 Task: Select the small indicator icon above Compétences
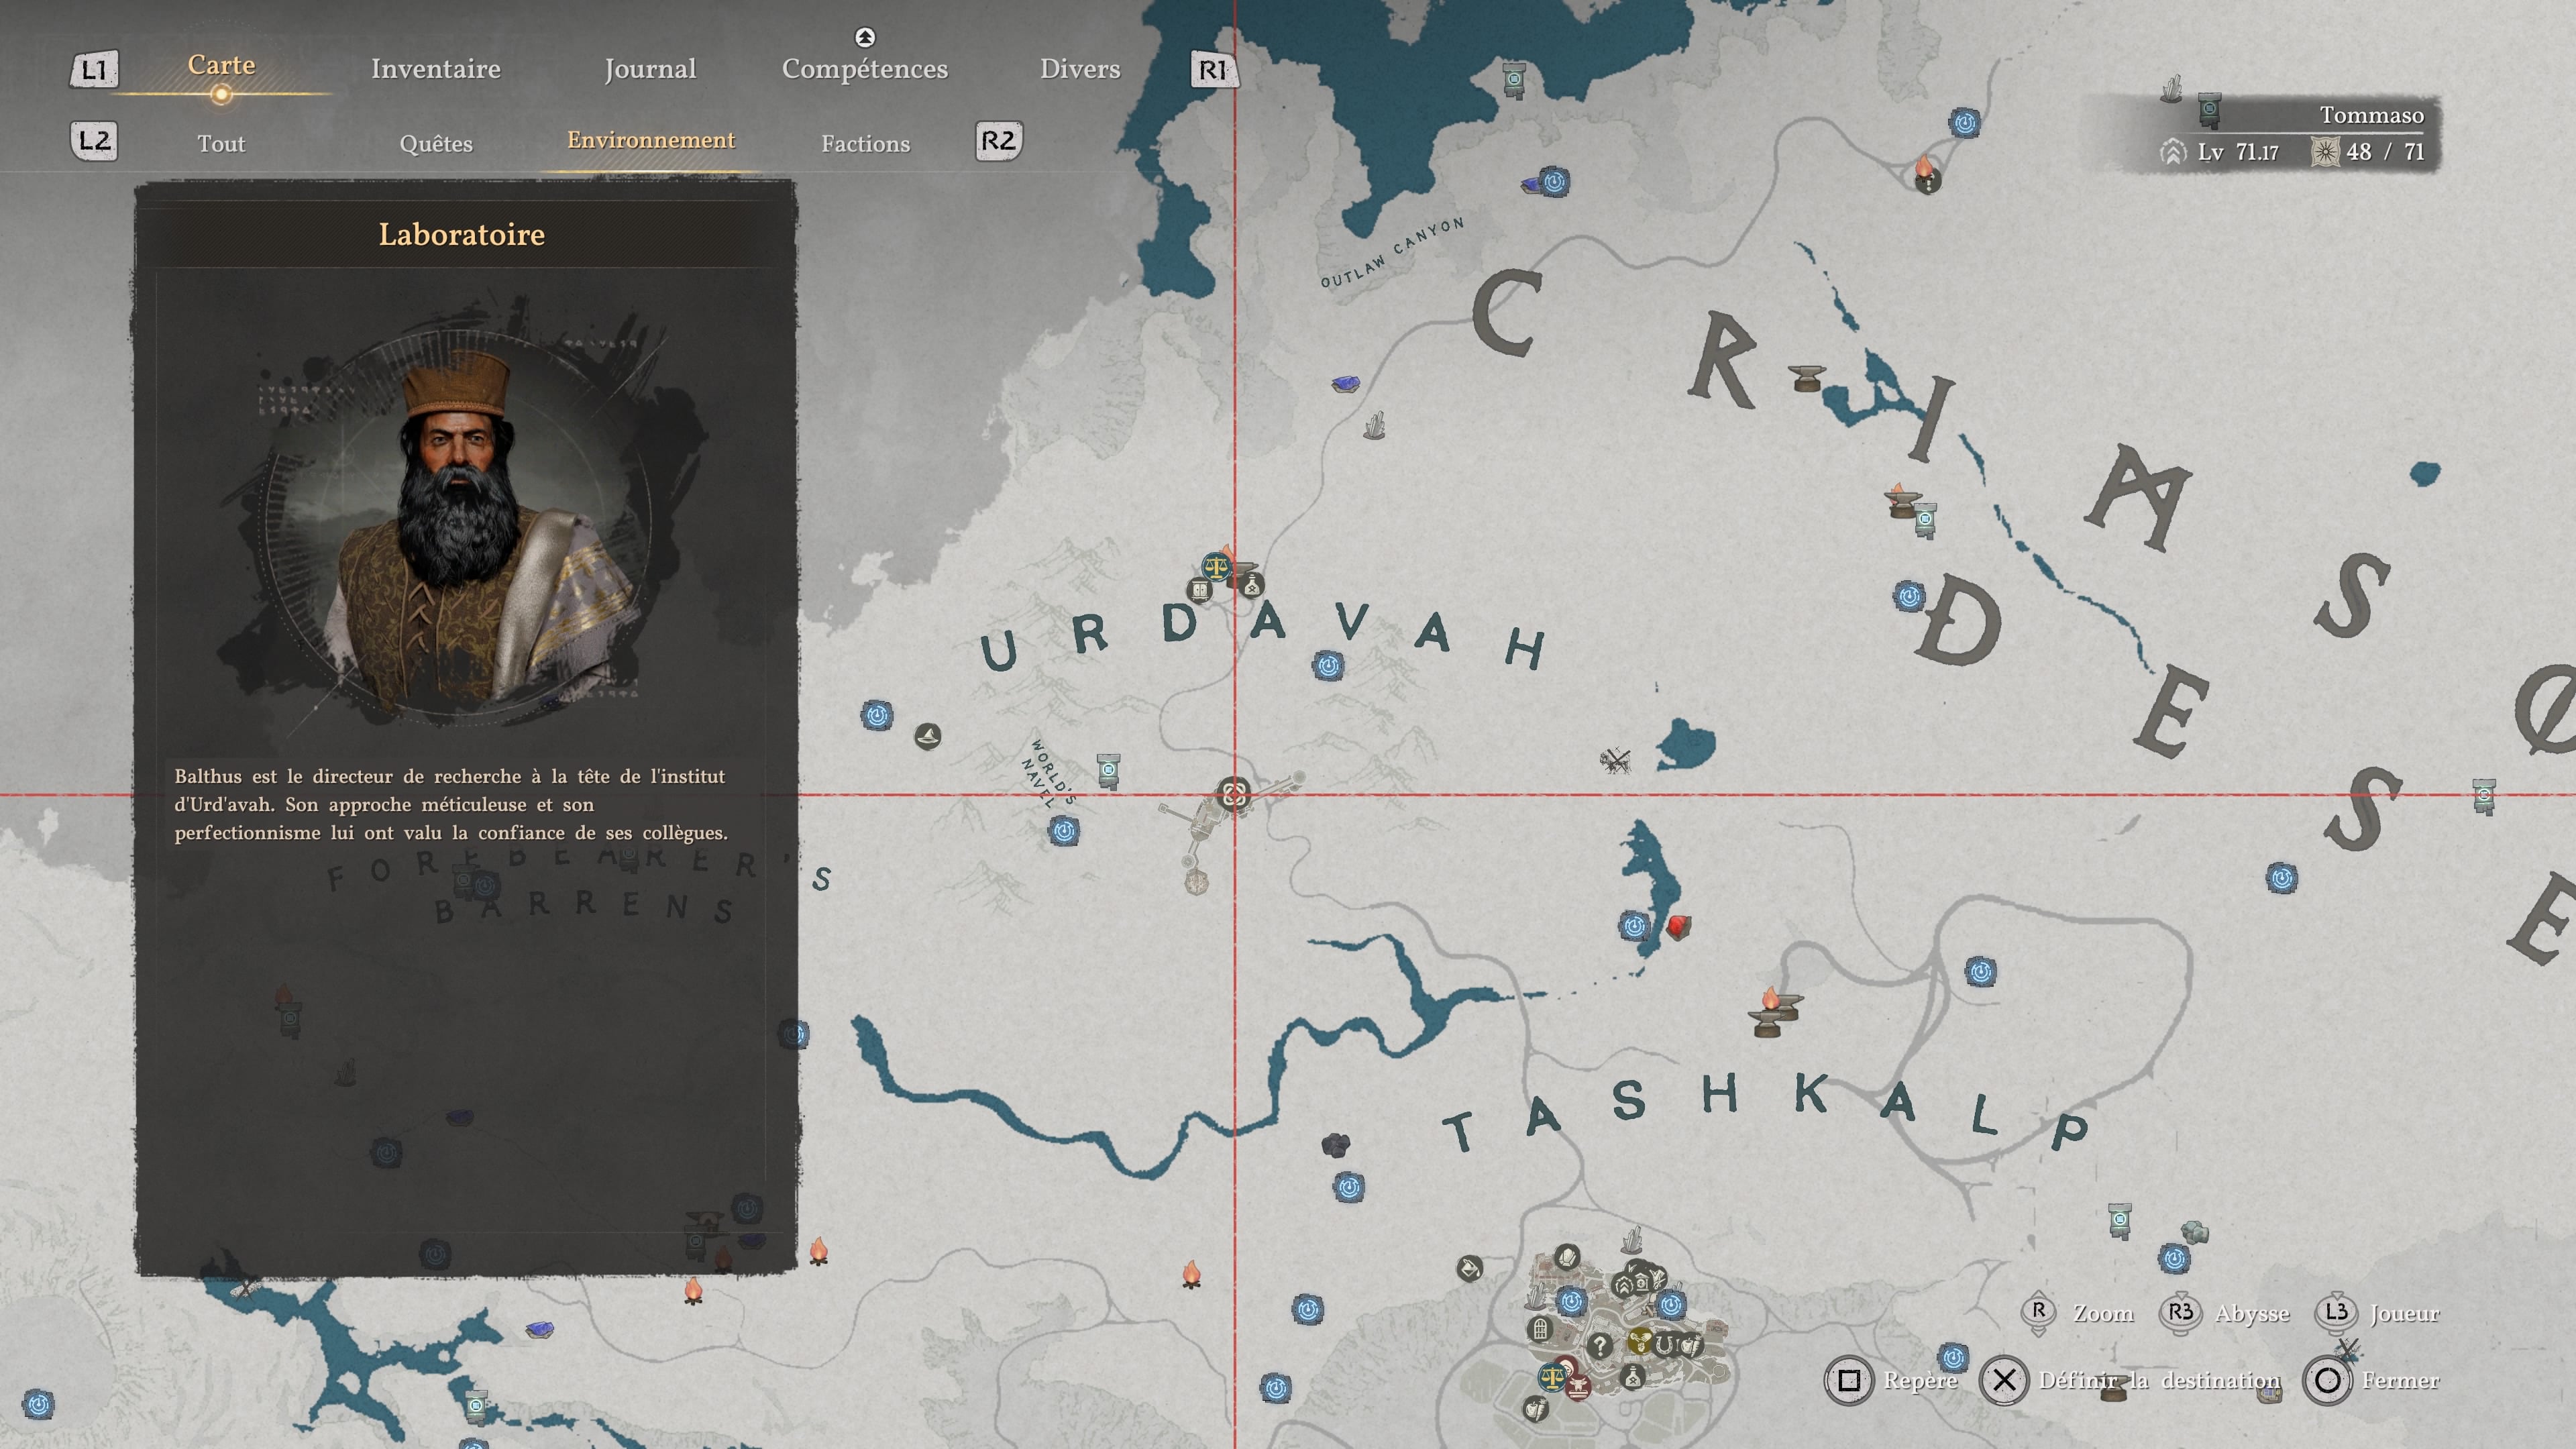point(865,37)
